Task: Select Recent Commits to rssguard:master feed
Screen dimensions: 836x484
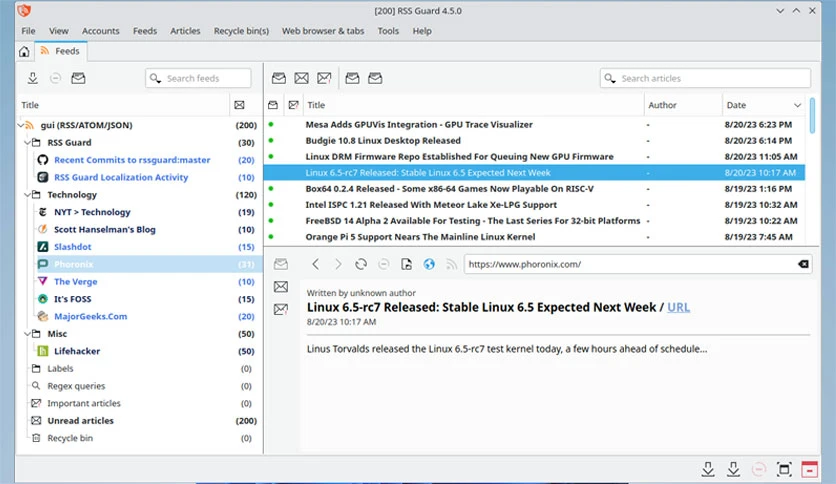Action: click(132, 160)
